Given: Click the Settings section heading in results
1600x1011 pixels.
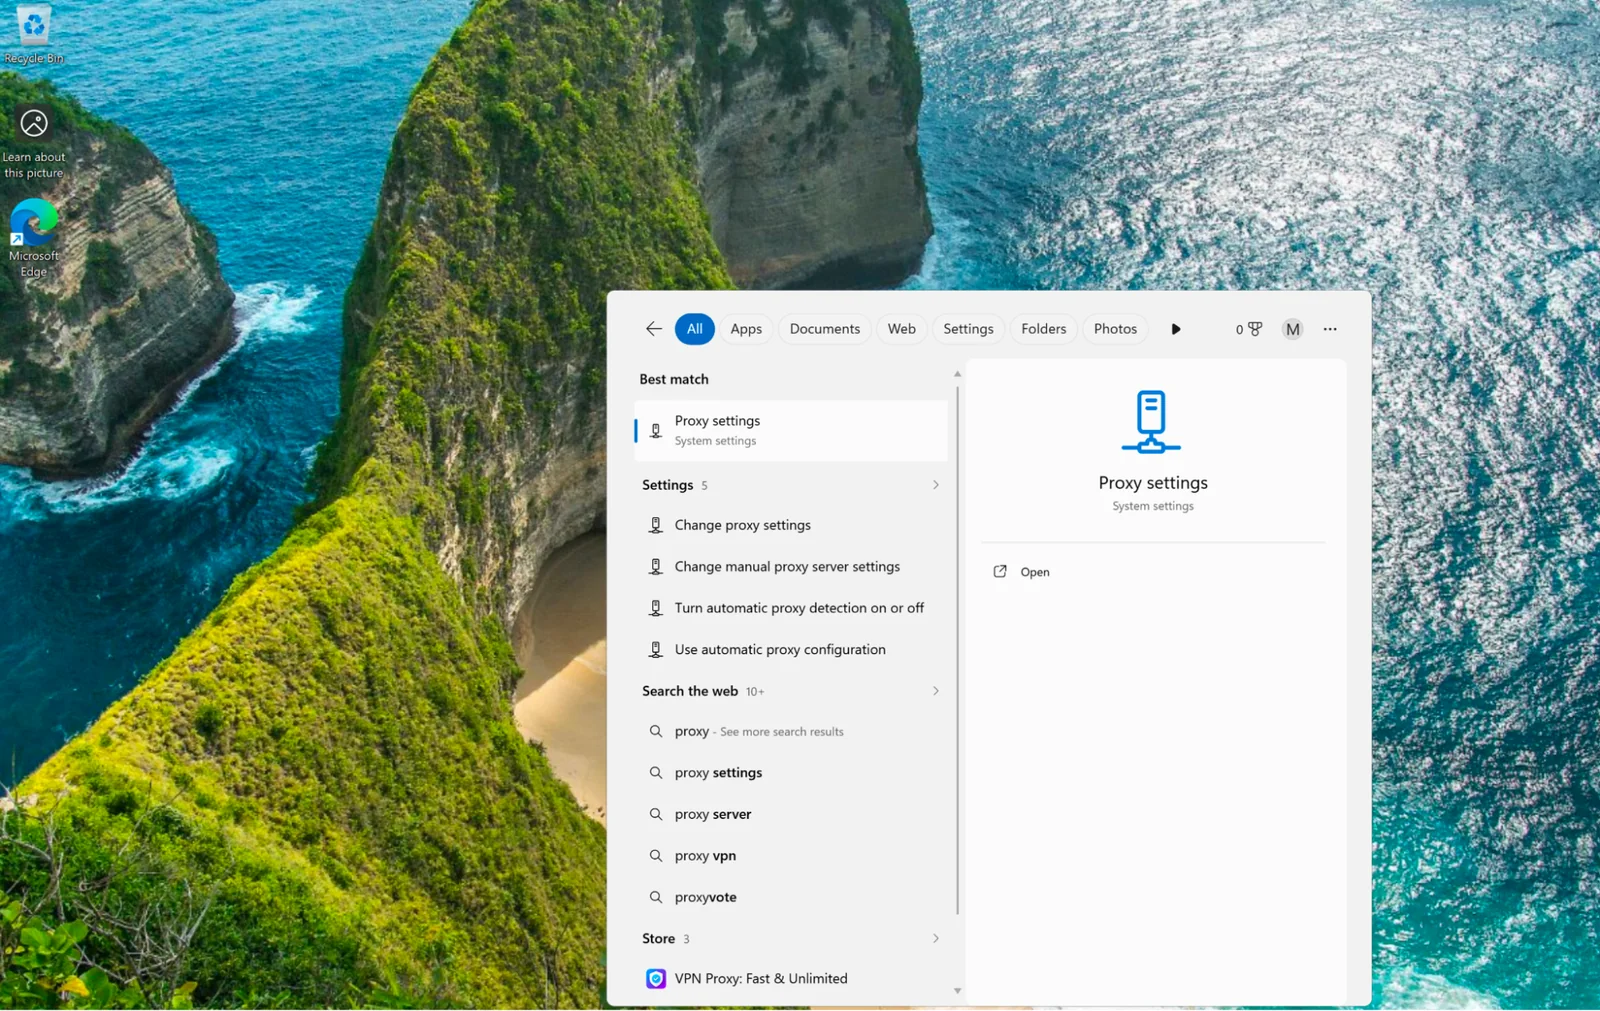Looking at the screenshot, I should point(667,485).
